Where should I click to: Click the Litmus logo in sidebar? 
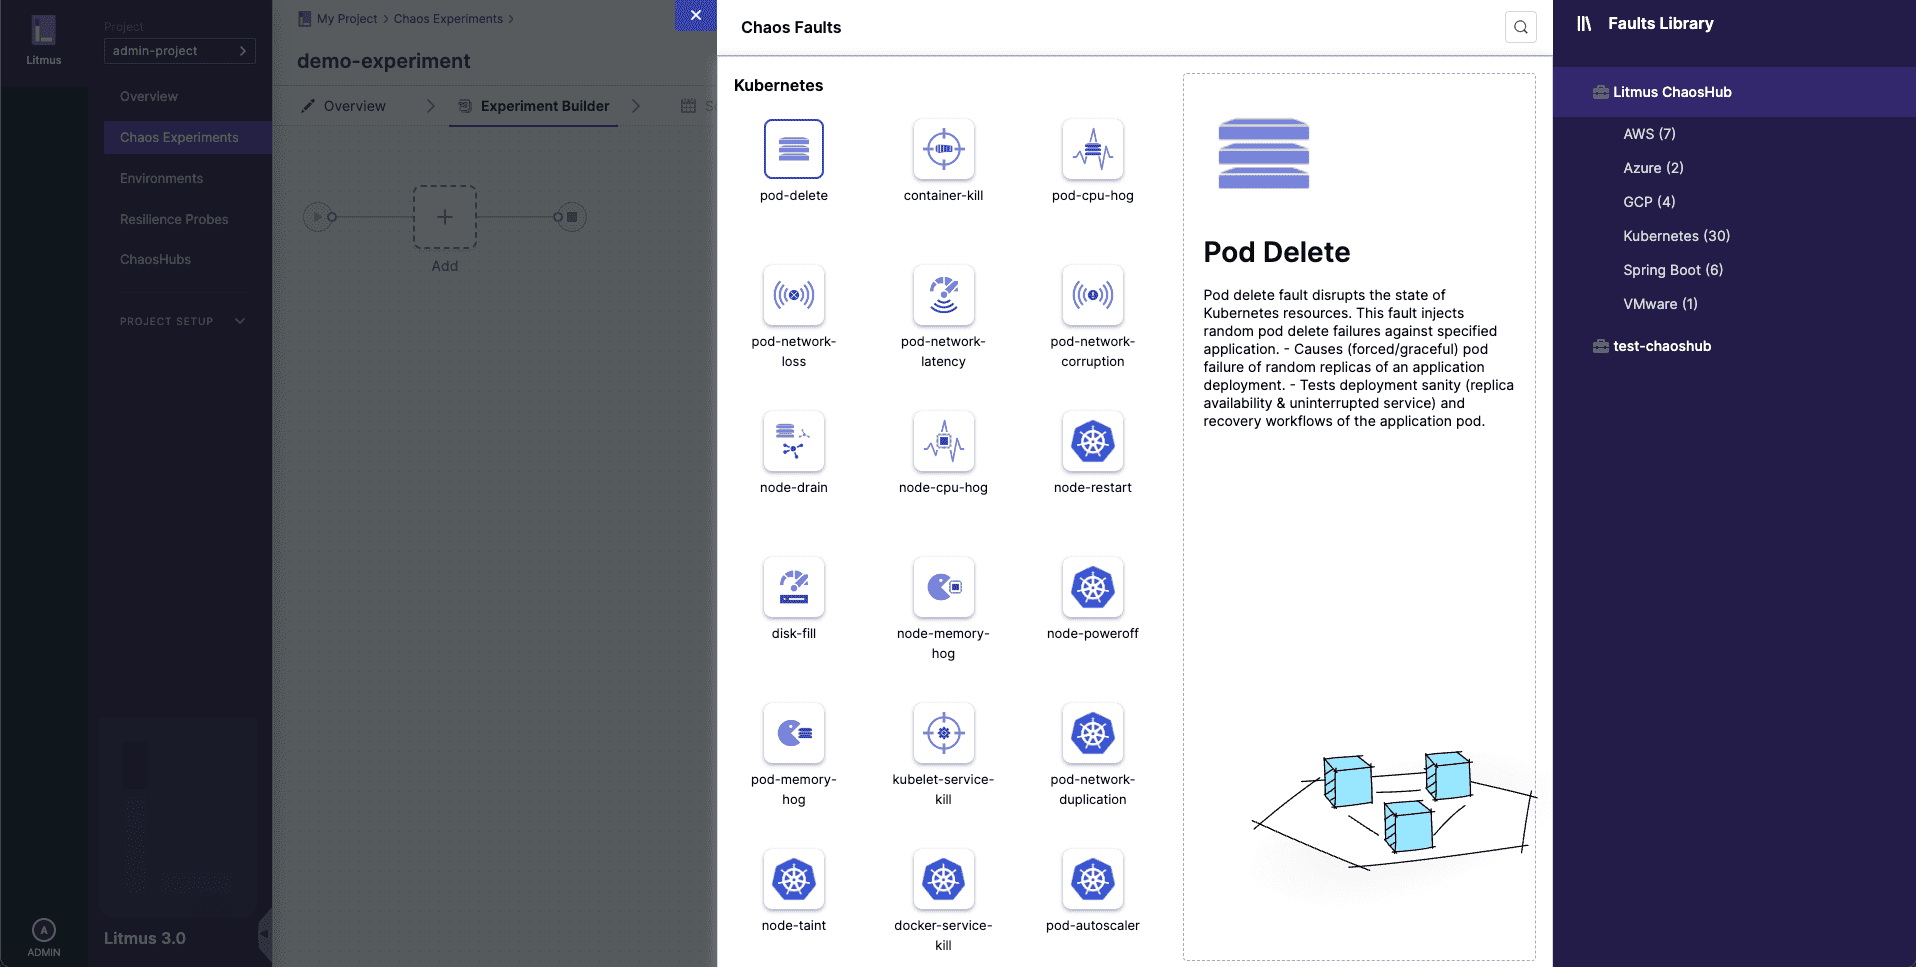click(x=43, y=31)
